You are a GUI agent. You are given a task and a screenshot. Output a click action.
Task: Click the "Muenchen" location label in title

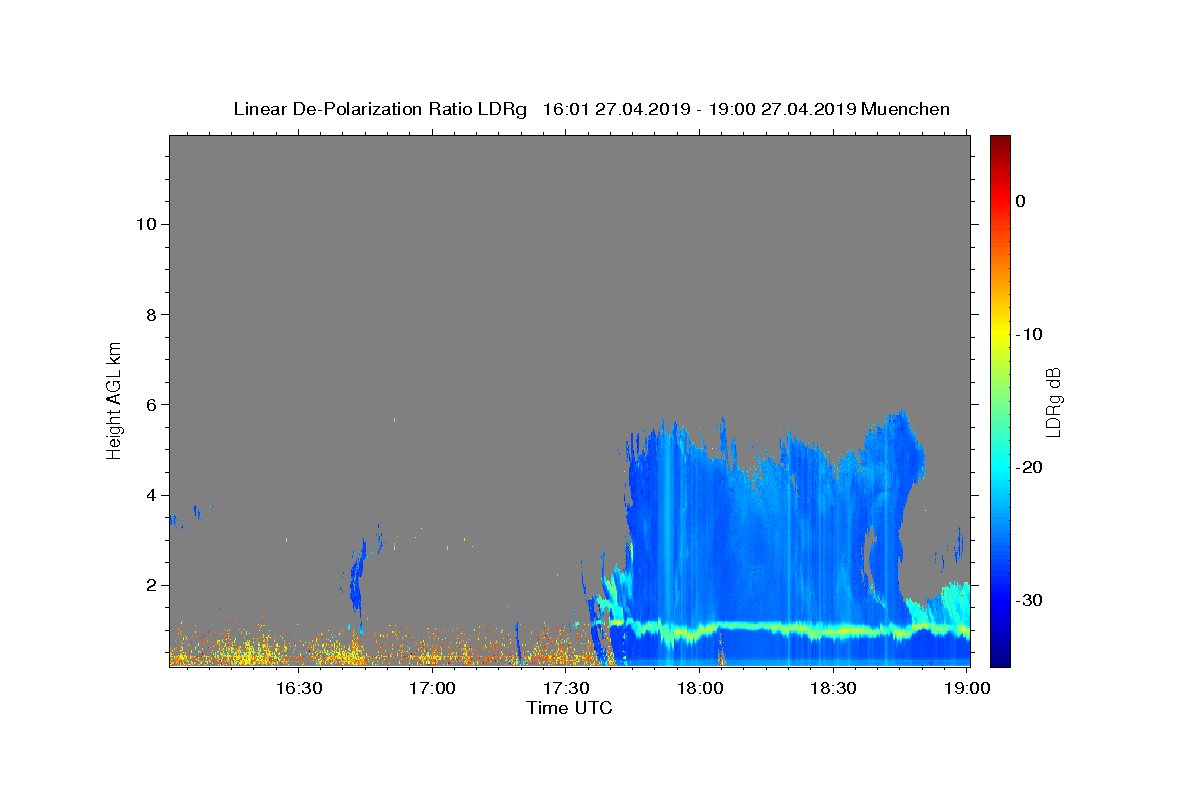coord(906,109)
